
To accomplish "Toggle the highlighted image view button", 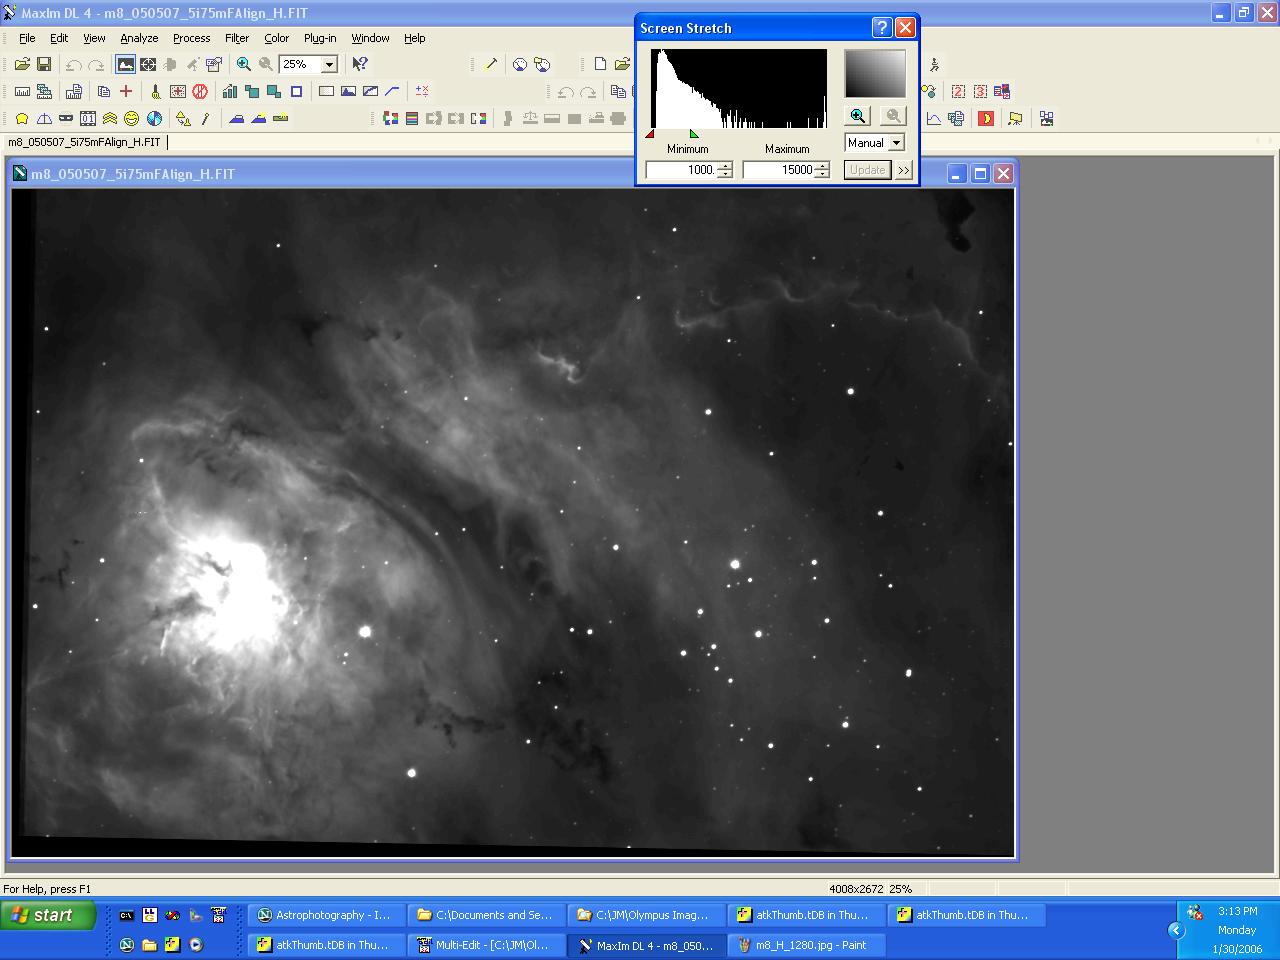I will pyautogui.click(x=125, y=64).
